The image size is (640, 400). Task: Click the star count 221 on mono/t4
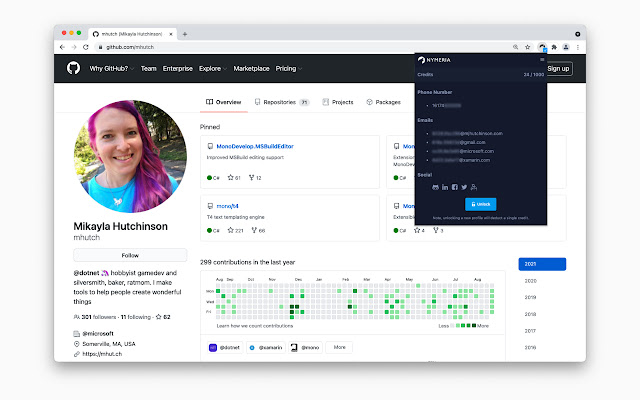coord(236,230)
